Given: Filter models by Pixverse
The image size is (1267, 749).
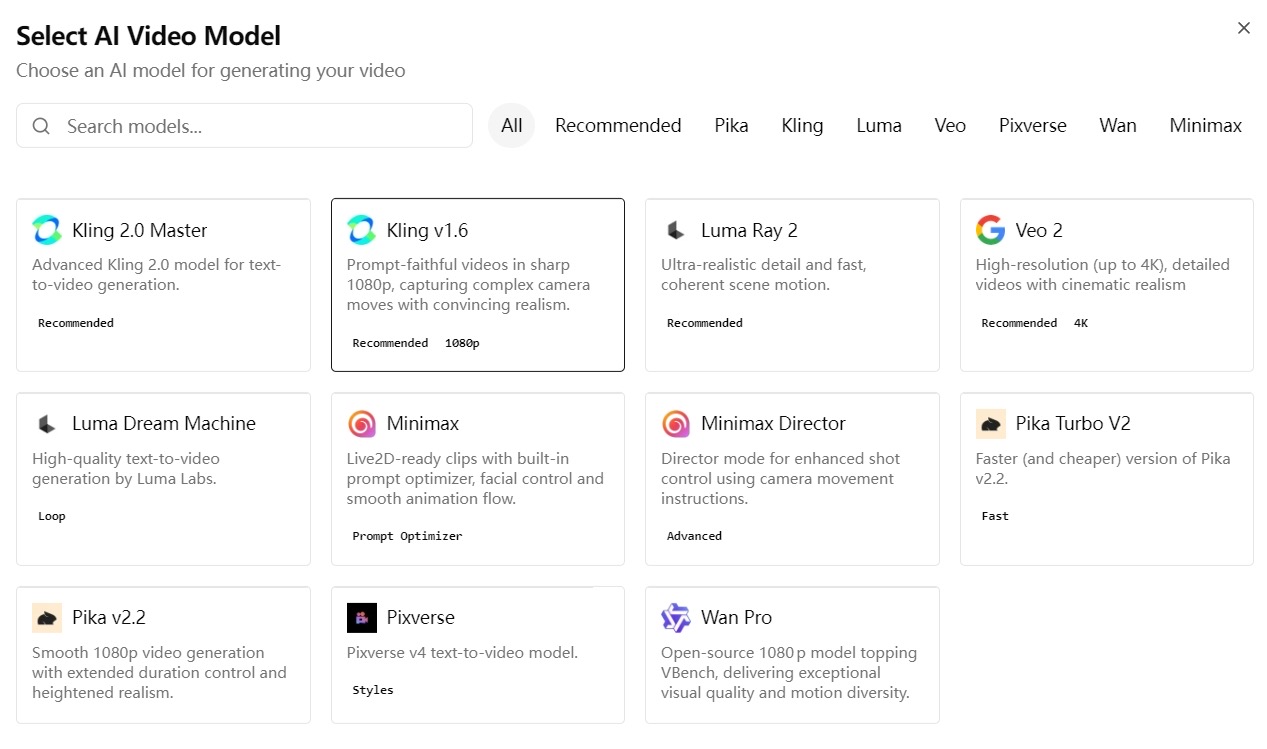Looking at the screenshot, I should pos(1032,126).
